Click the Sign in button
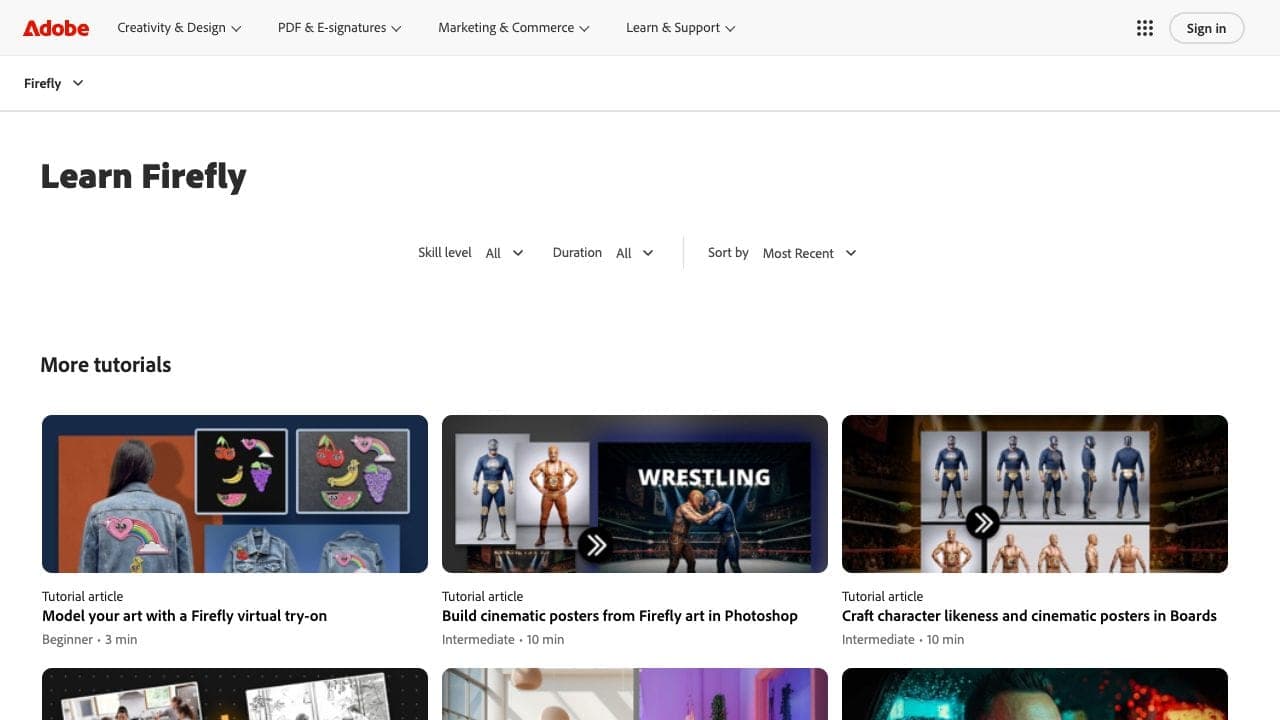Screen dimensions: 1280x720 pyautogui.click(x=1206, y=28)
